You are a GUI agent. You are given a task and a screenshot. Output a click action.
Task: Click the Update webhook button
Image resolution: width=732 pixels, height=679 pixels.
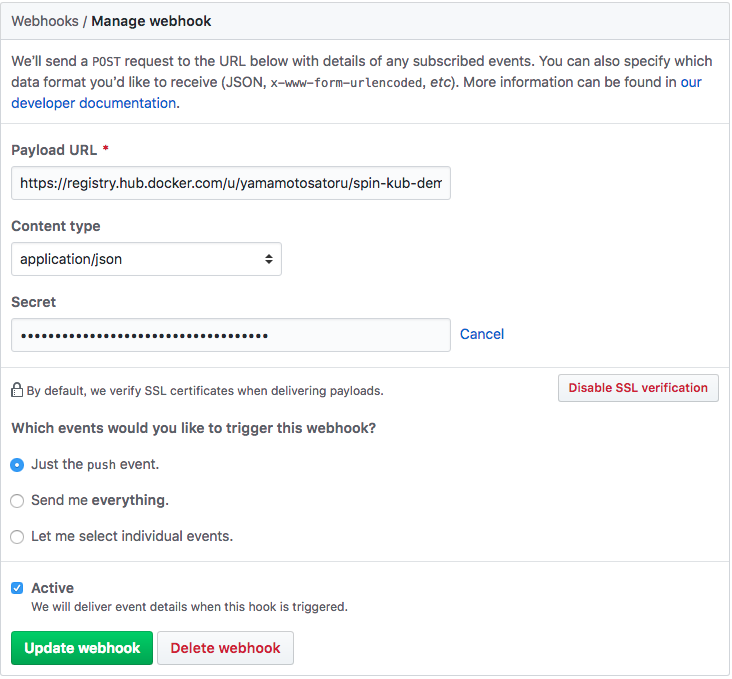click(82, 648)
